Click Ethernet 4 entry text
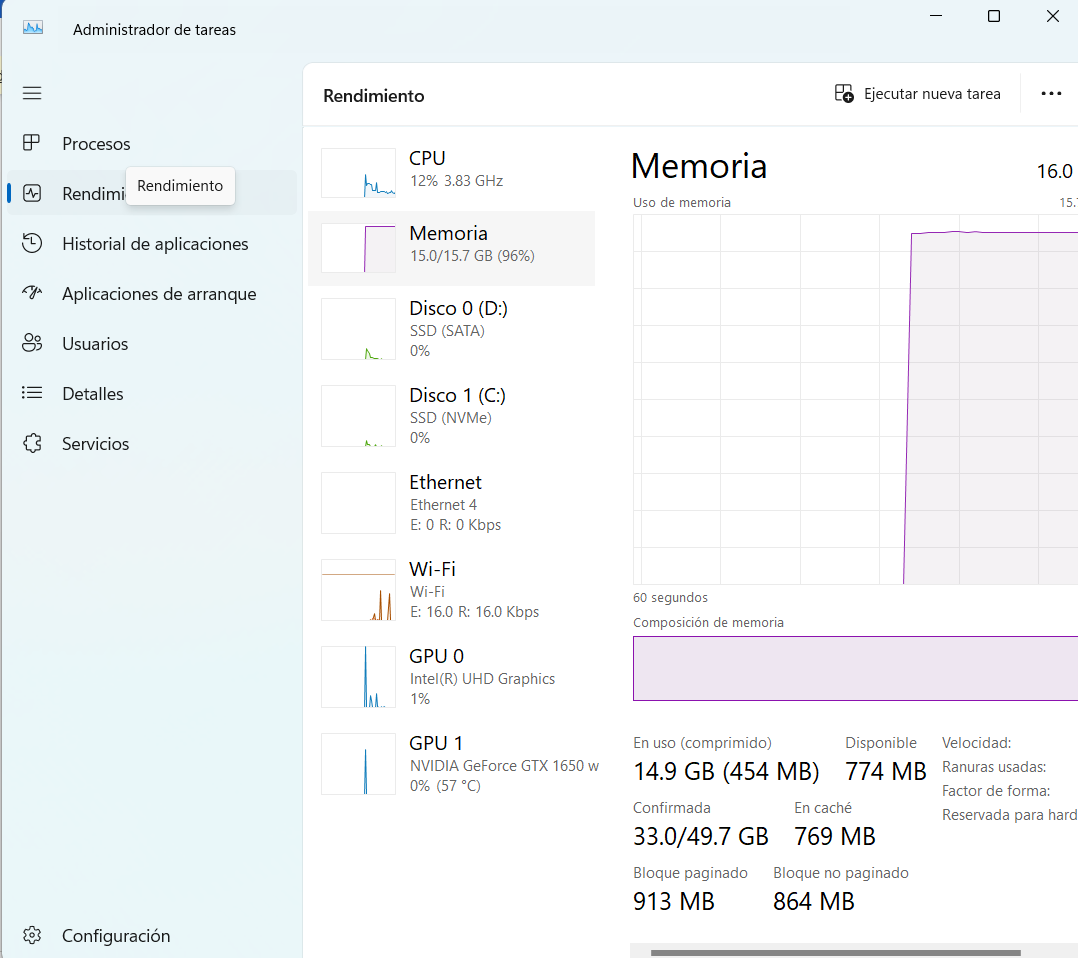The width and height of the screenshot is (1078, 958). coord(443,505)
